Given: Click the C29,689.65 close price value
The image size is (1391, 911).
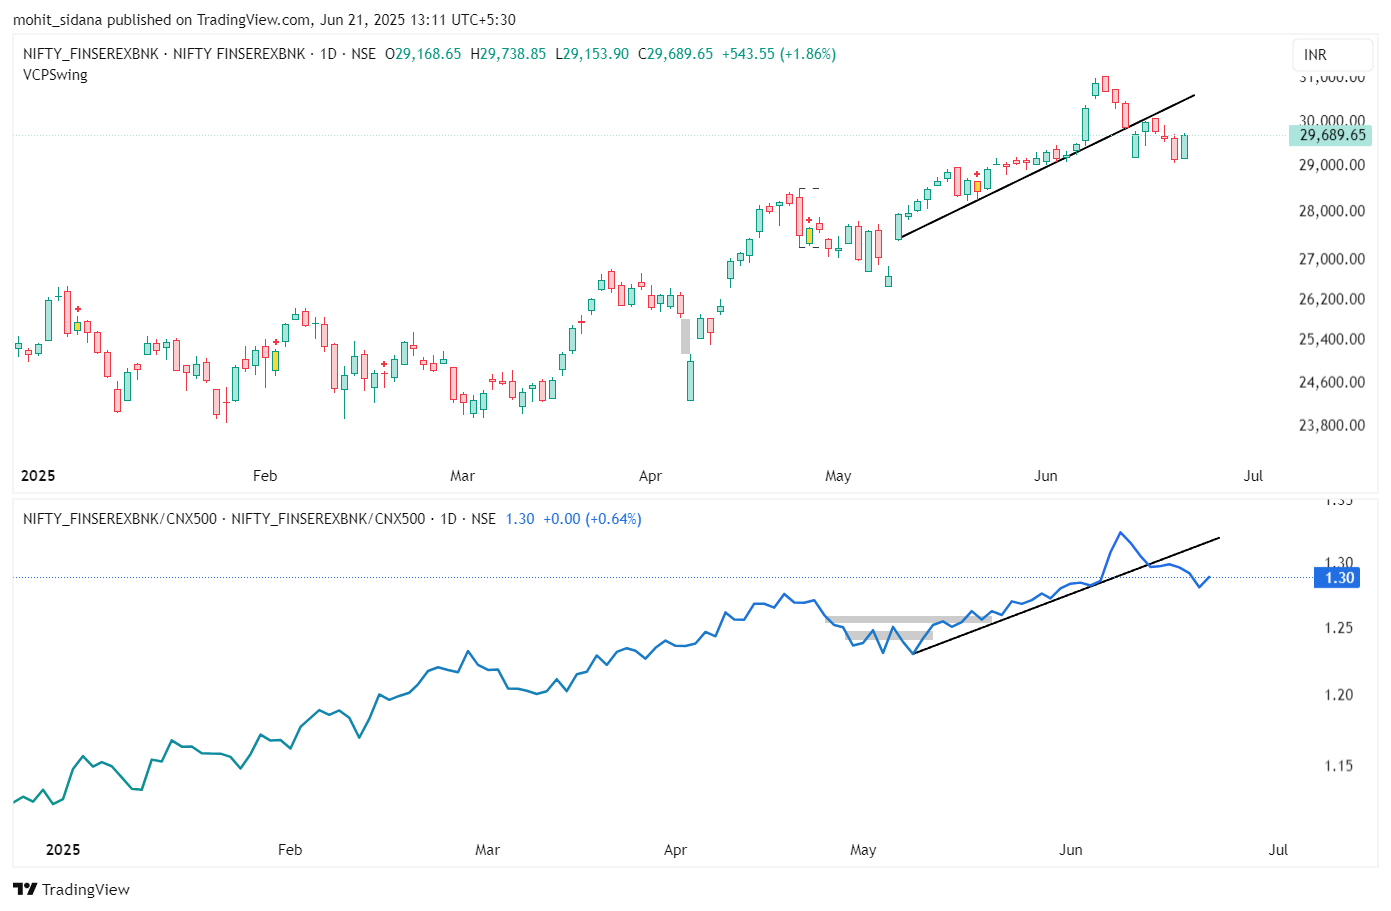Looking at the screenshot, I should pyautogui.click(x=676, y=54).
